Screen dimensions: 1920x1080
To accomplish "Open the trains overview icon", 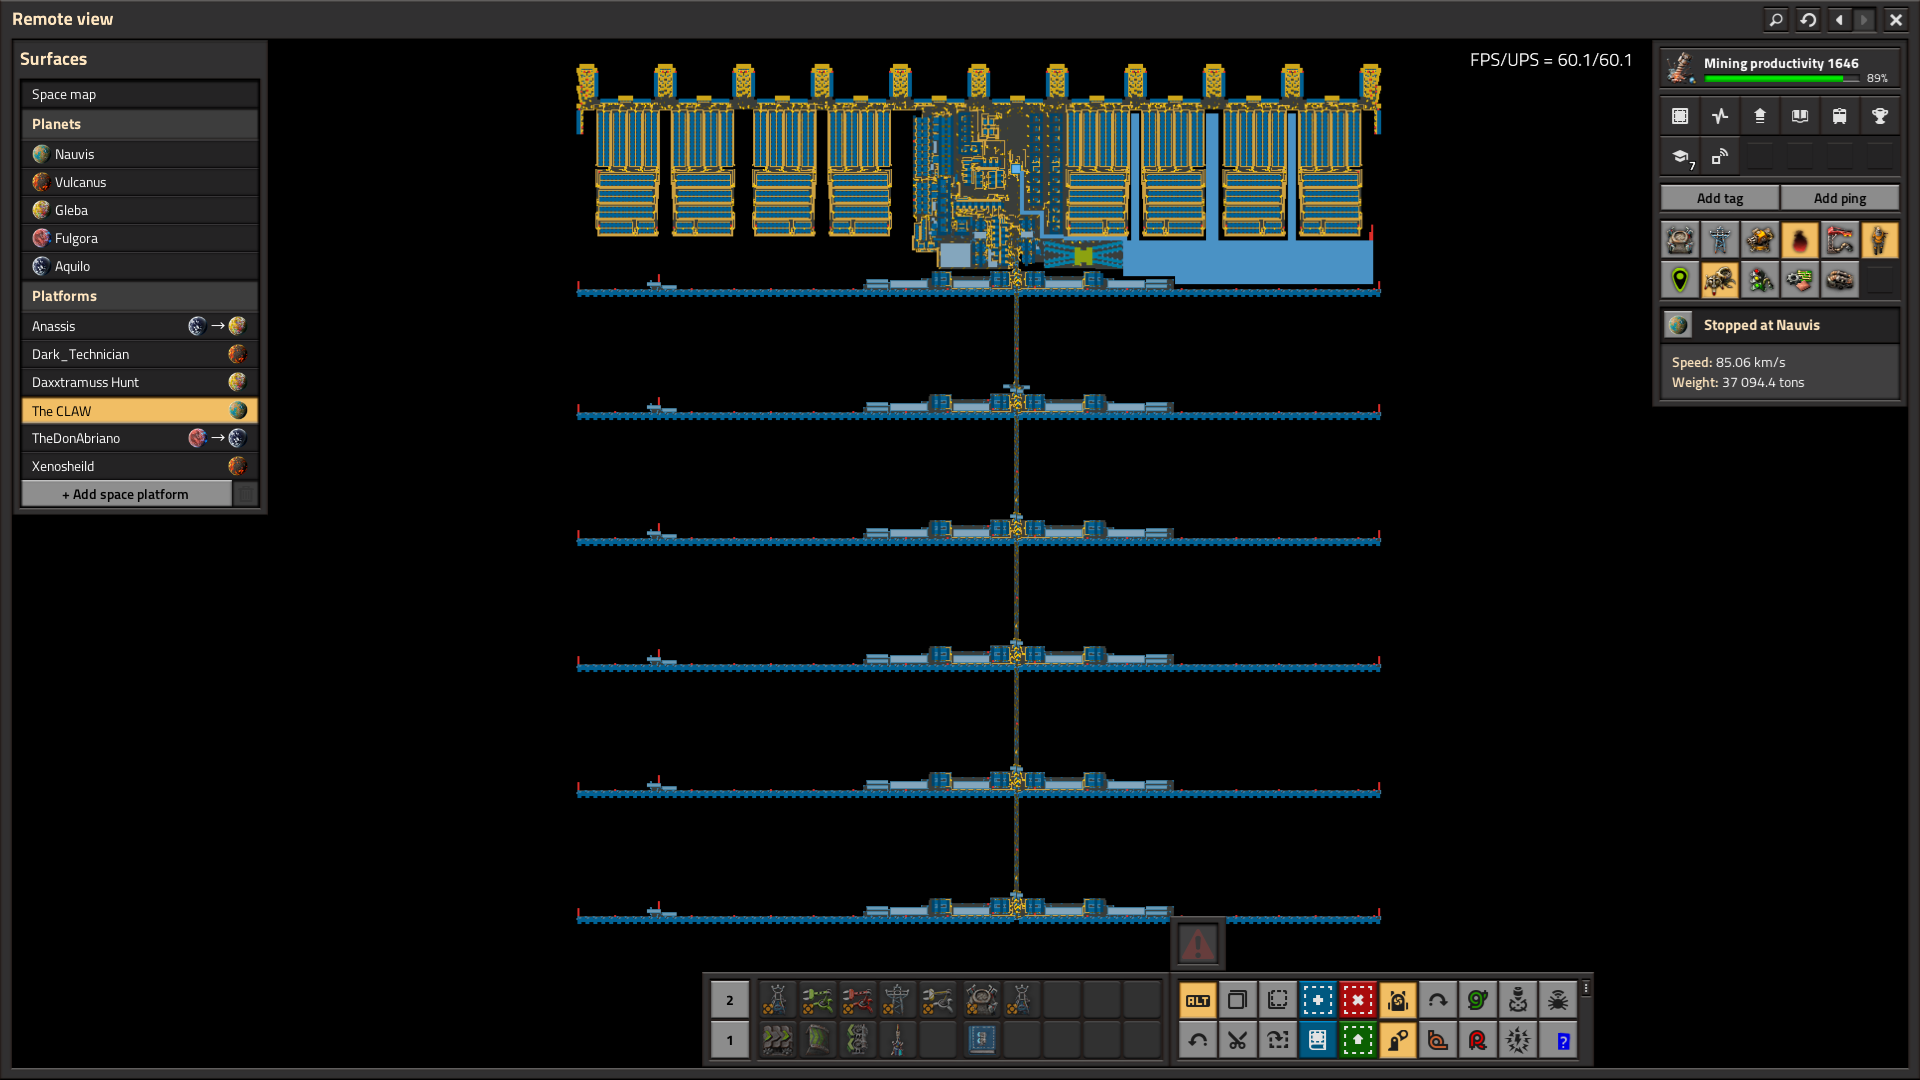I will (1840, 116).
